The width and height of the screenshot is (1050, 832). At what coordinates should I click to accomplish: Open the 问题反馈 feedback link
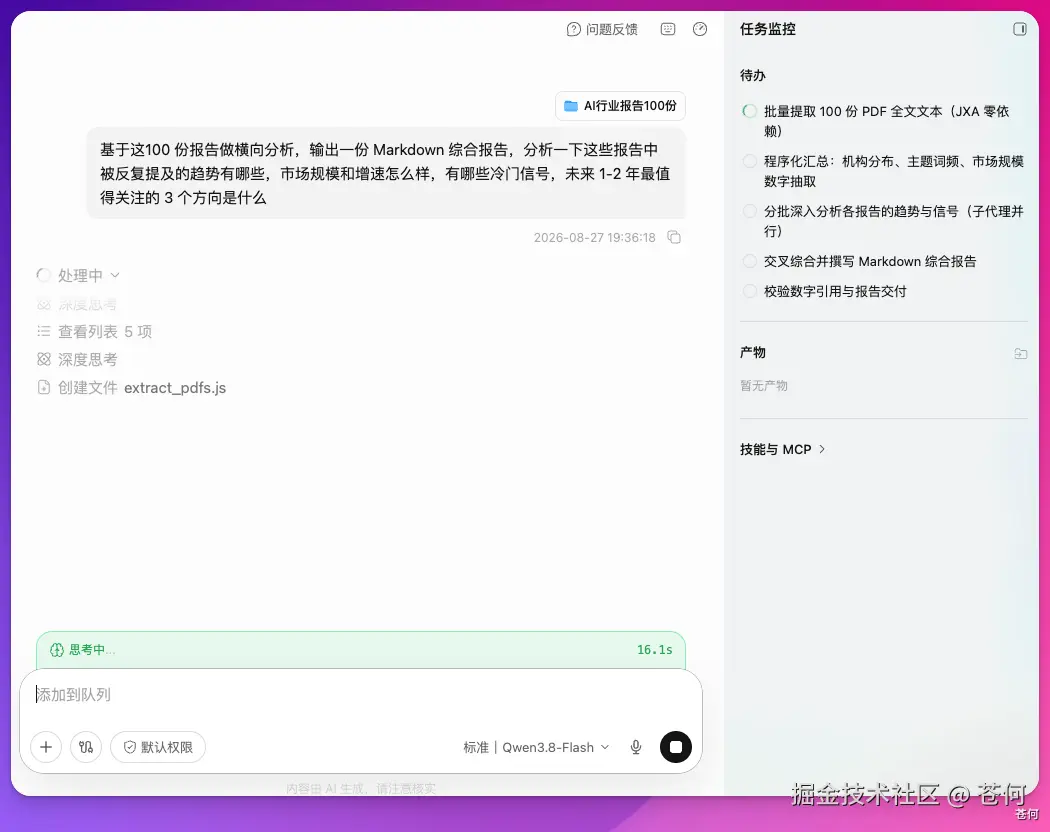pos(602,29)
